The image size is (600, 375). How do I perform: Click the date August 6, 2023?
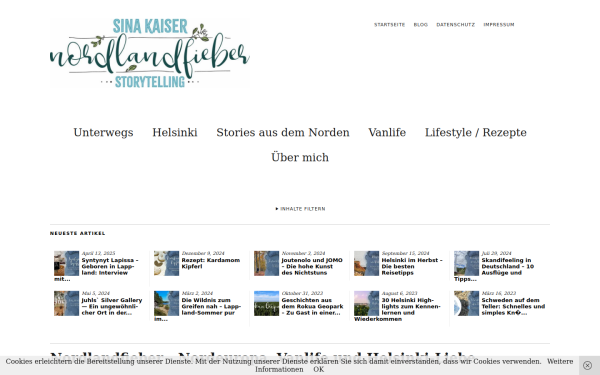tap(399, 293)
